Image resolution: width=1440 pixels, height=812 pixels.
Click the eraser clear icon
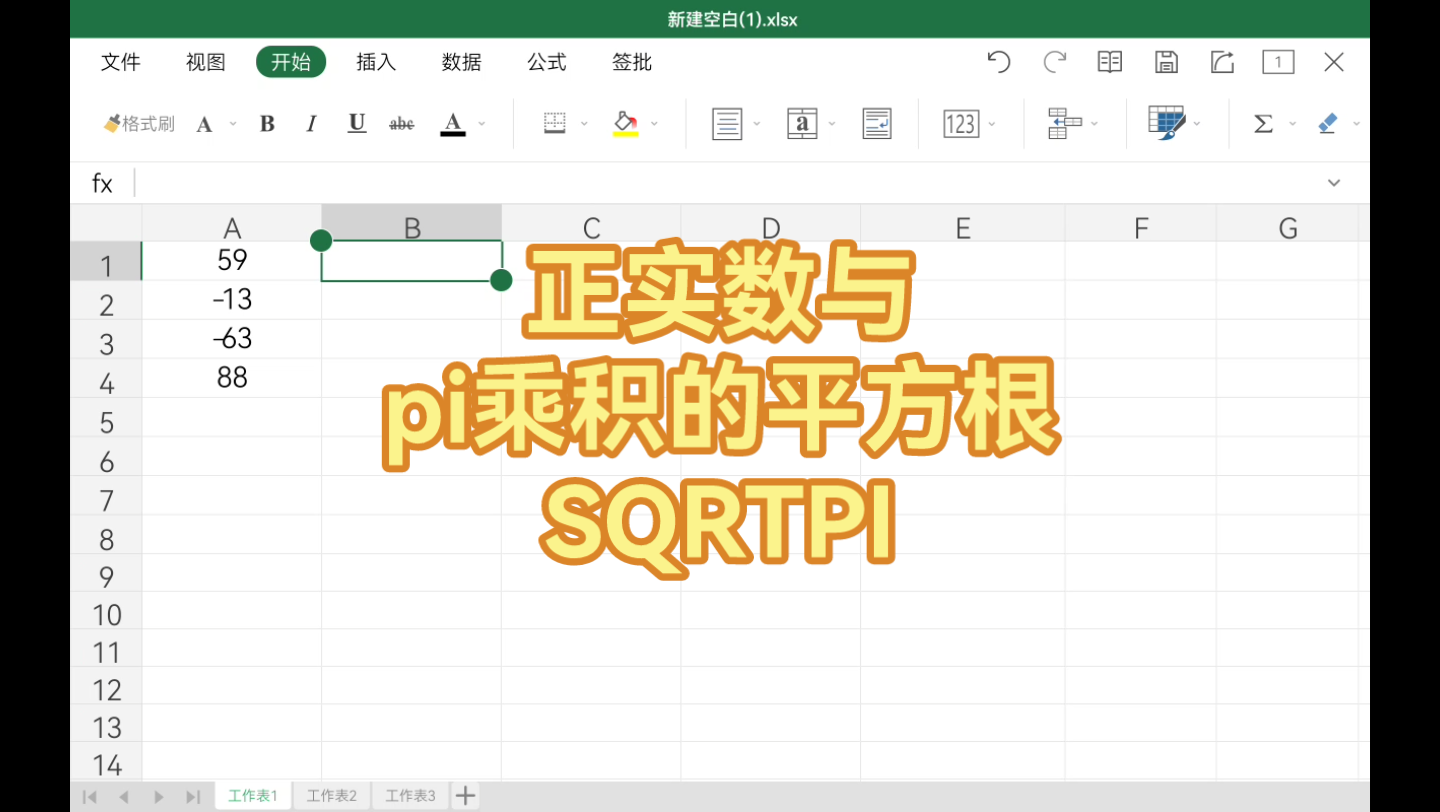(1328, 124)
